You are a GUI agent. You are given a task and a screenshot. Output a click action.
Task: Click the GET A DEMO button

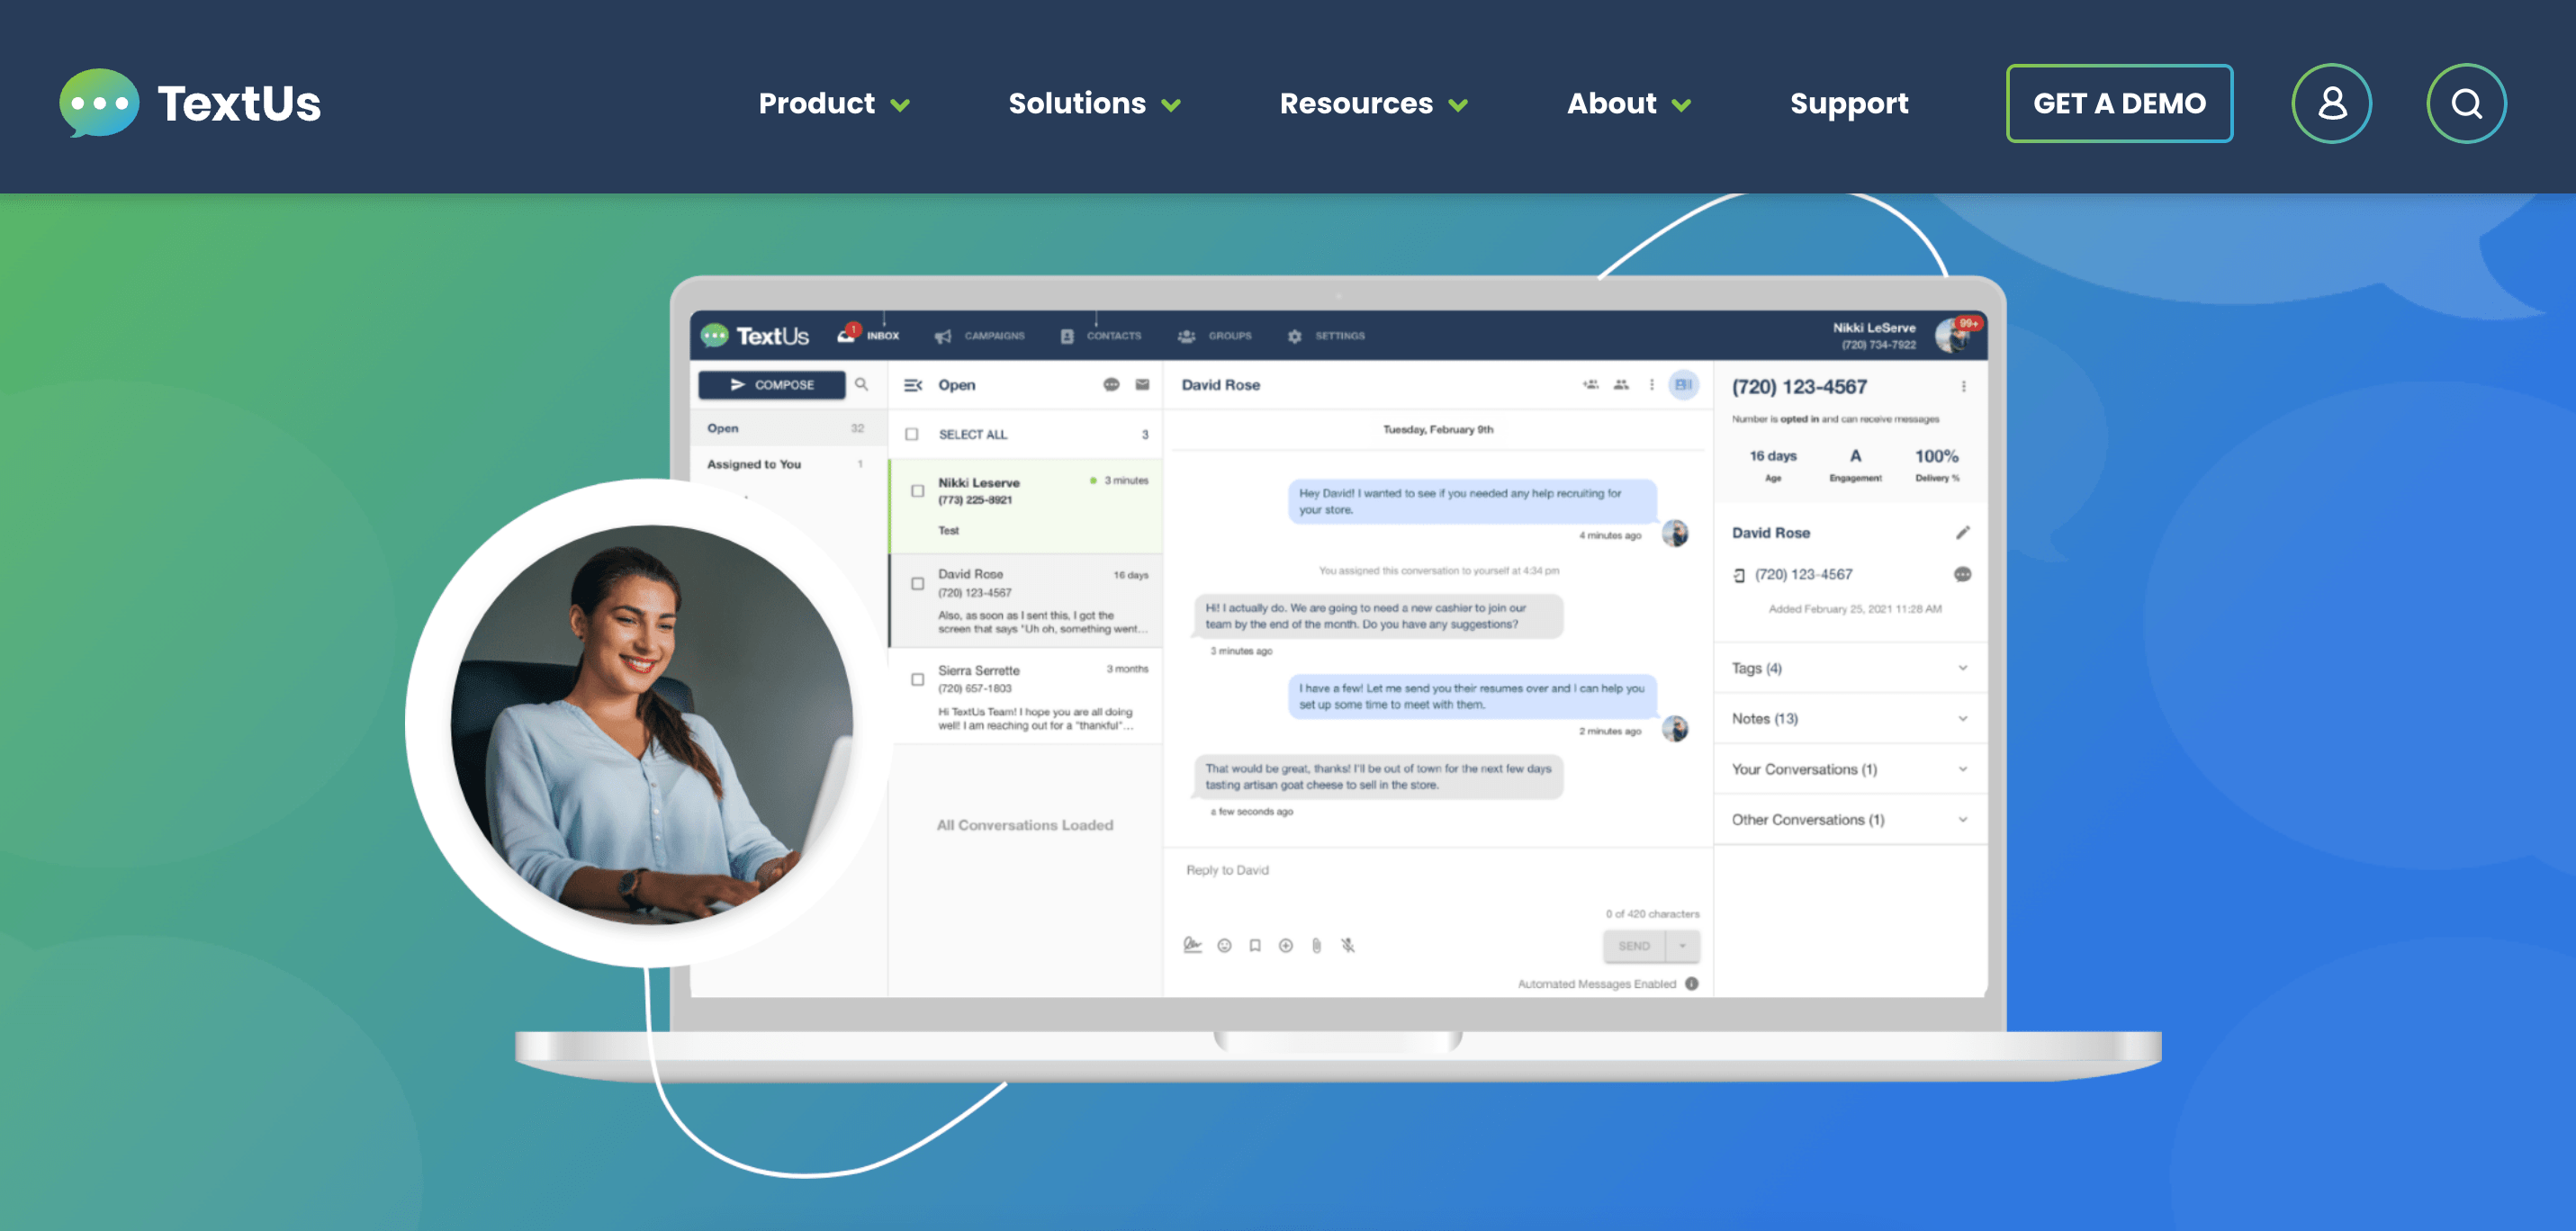pos(2119,103)
